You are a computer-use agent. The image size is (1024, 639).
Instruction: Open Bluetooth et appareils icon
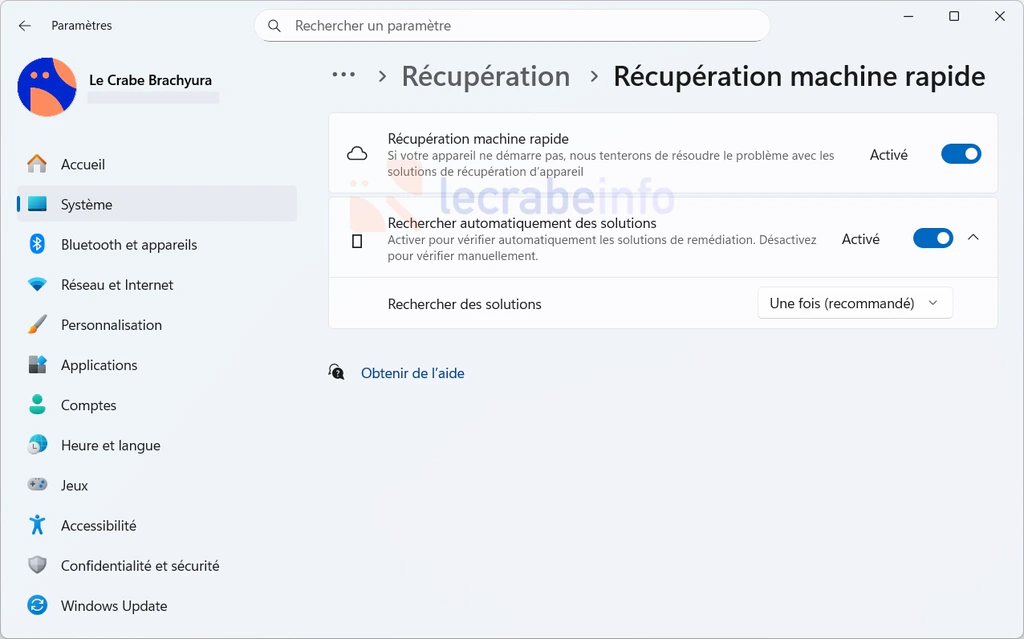click(37, 244)
